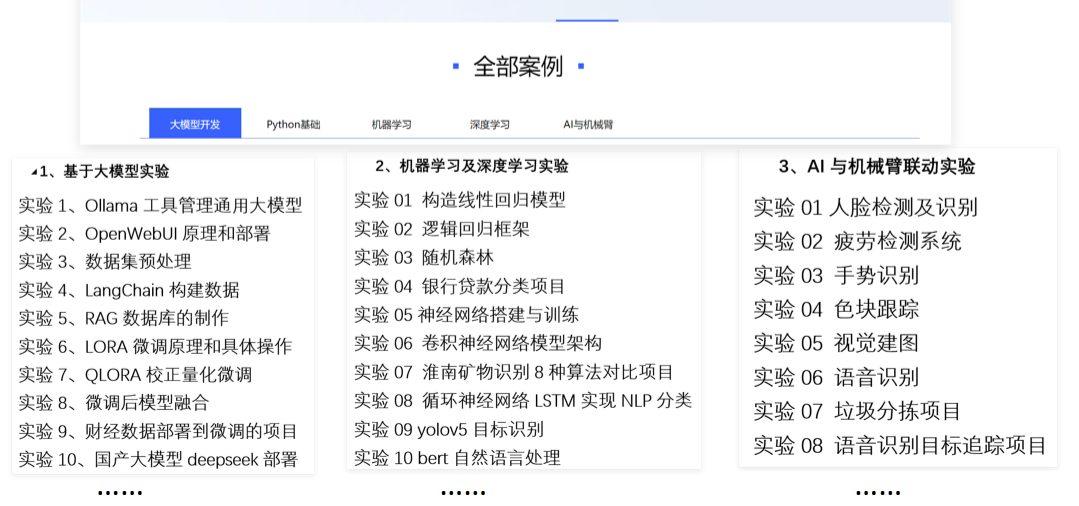Select 实验 09 yolov5 目标识别
Image resolution: width=1079 pixels, height=506 pixels.
449,430
